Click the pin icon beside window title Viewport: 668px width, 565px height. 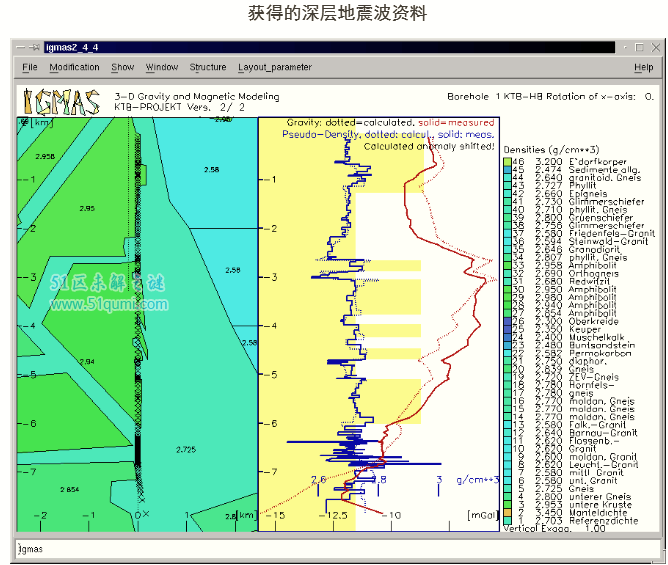tap(35, 47)
